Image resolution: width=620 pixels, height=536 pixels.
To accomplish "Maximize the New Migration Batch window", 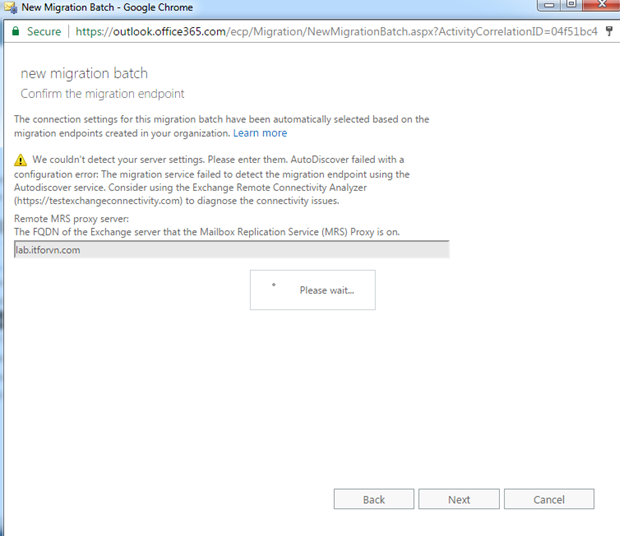I will 573,6.
